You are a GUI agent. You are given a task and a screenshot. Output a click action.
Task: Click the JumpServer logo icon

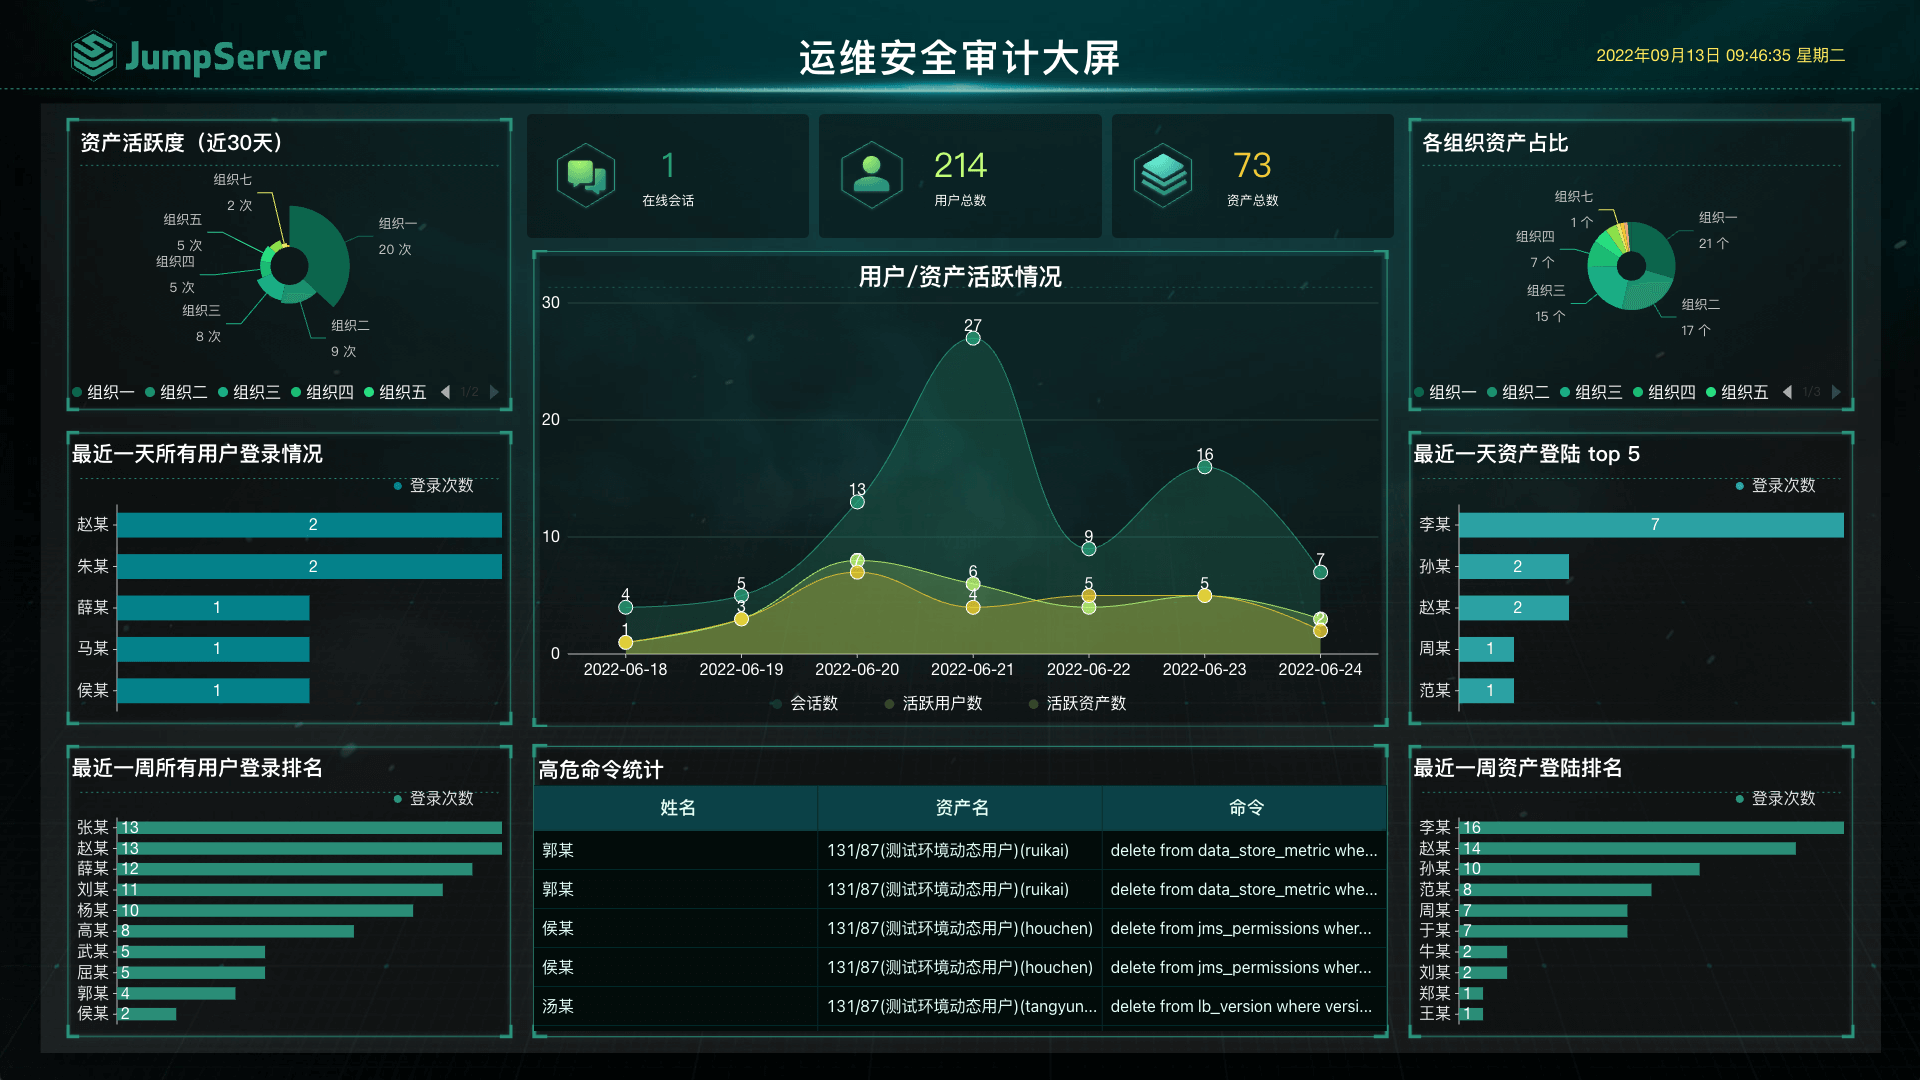point(93,55)
